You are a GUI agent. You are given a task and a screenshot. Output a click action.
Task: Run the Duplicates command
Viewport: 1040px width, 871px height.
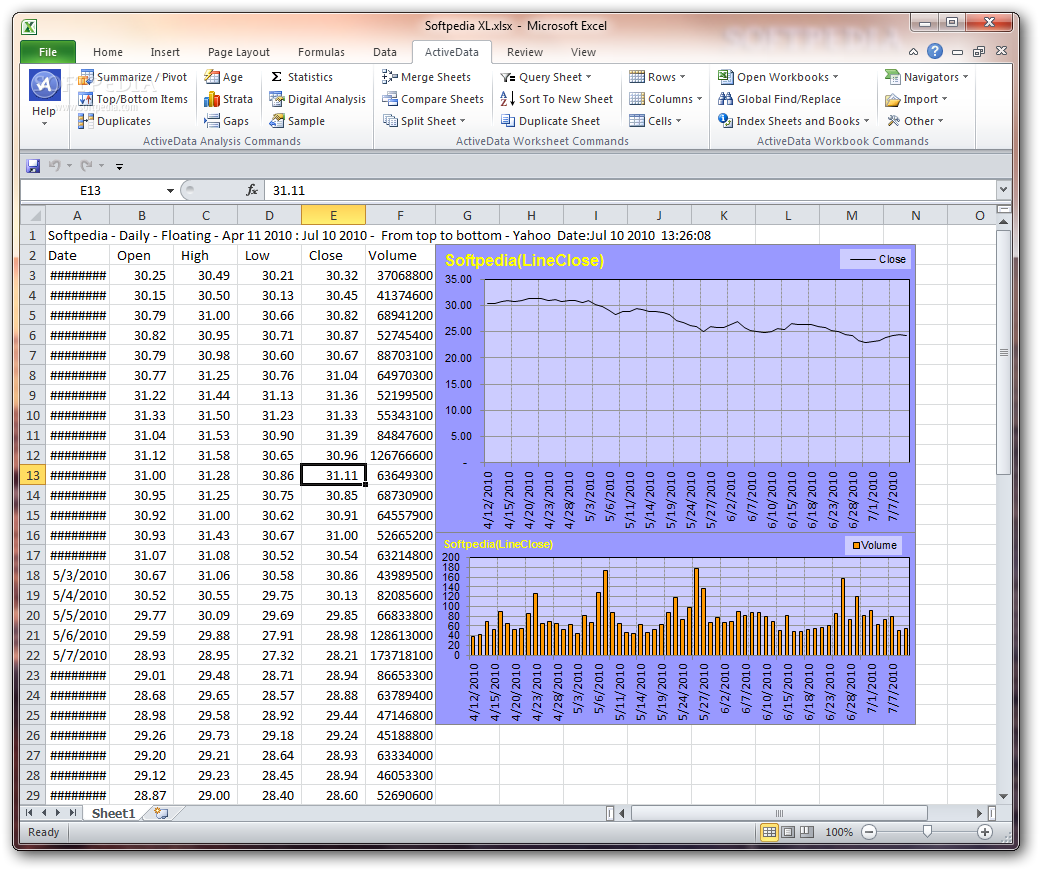click(x=123, y=121)
